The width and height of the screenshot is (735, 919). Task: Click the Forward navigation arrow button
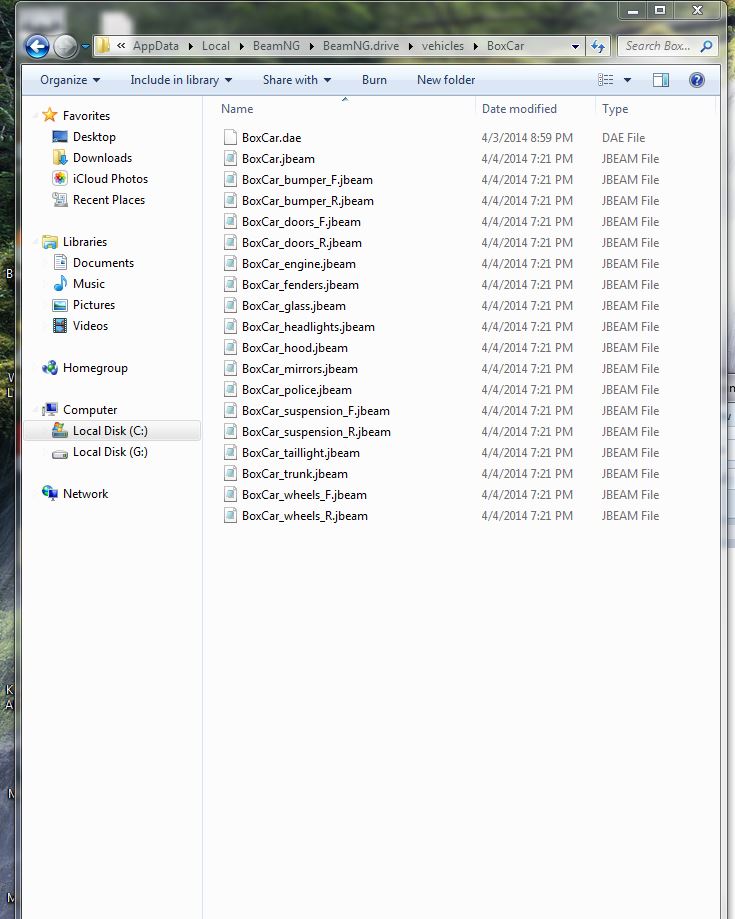65,46
